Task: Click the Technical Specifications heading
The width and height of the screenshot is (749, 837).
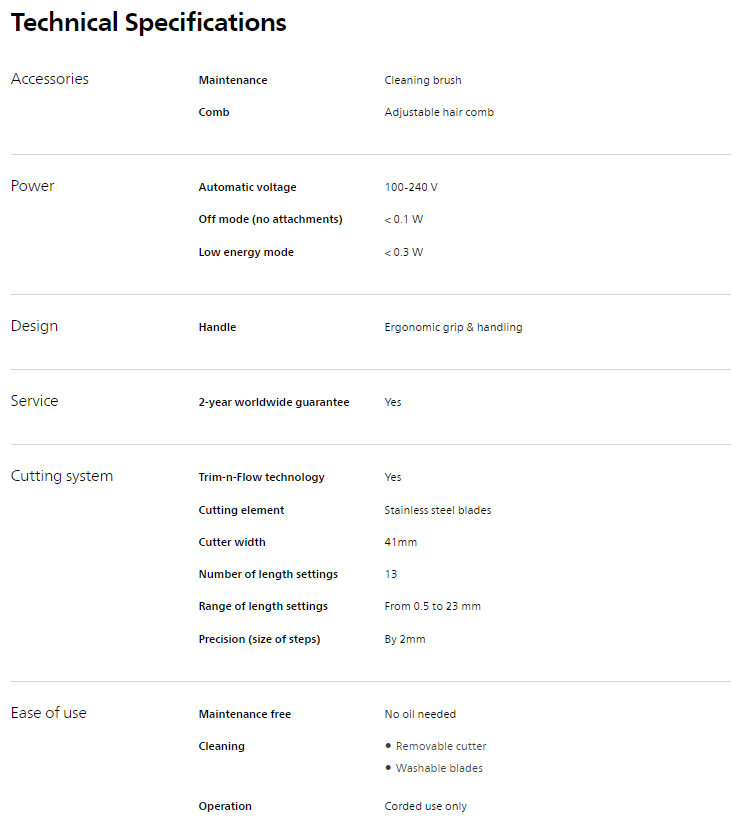Action: click(x=148, y=23)
